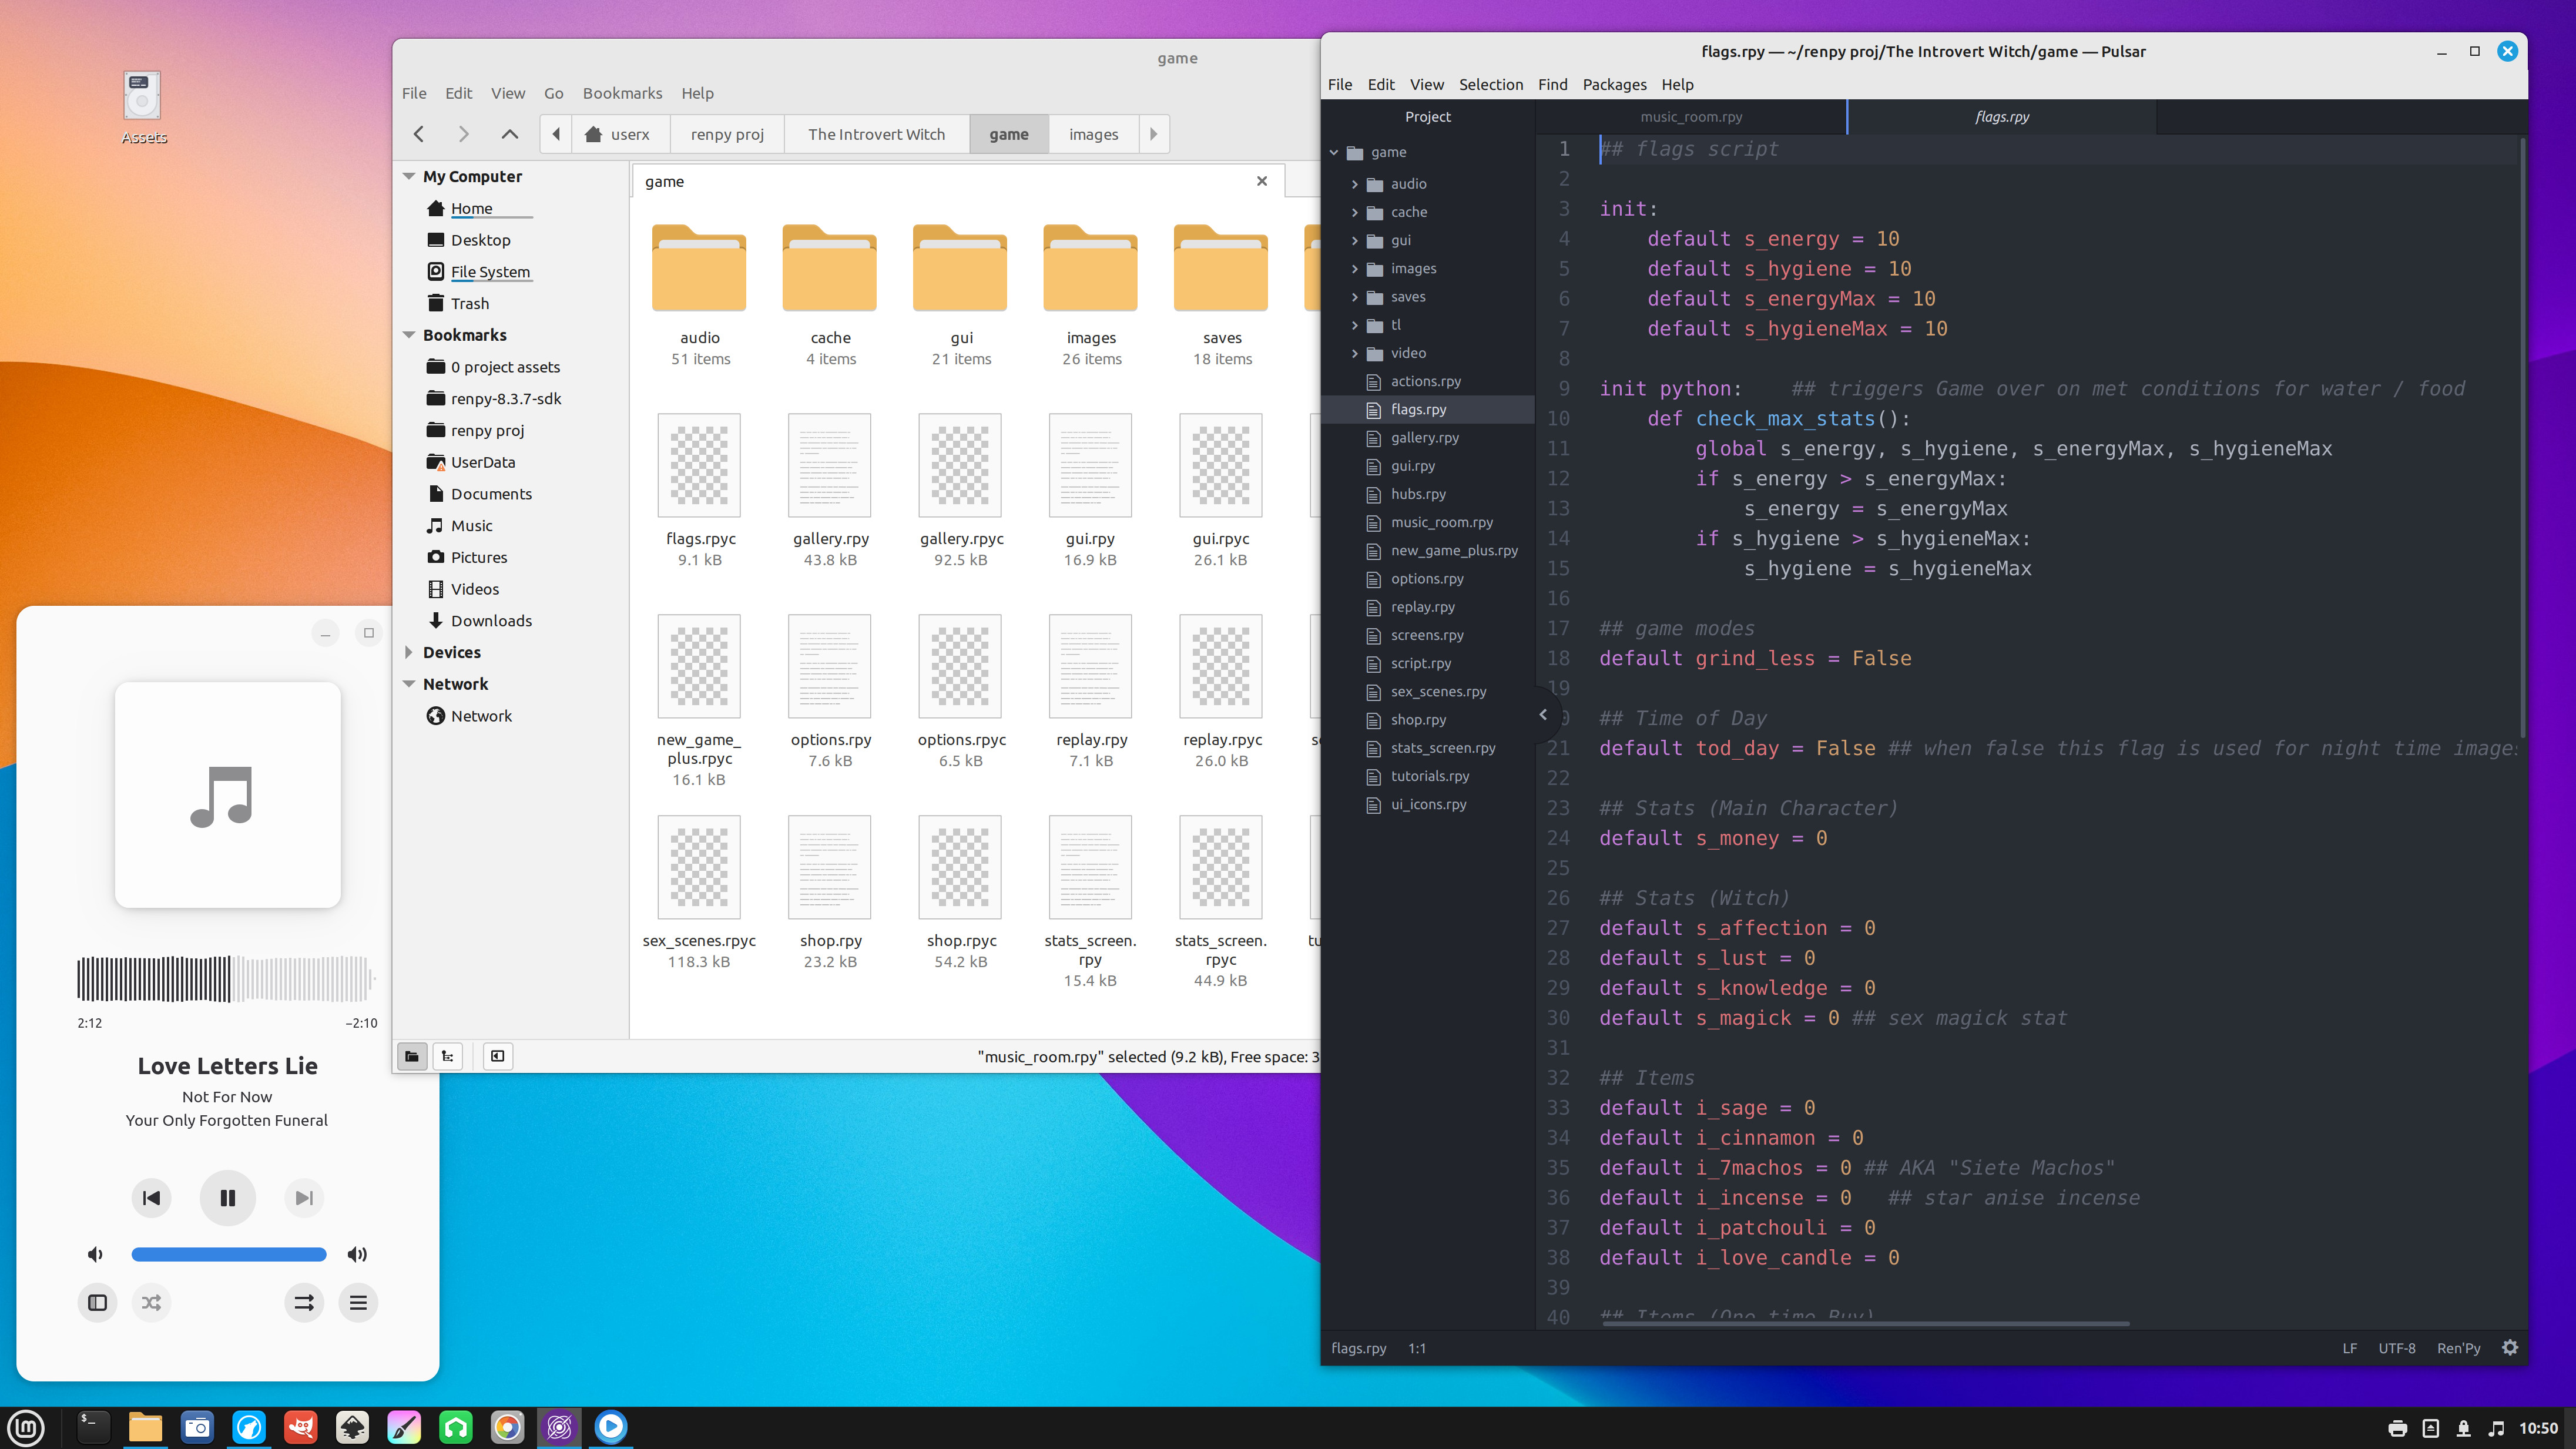Open the renpy-8.3.7-sdk bookmark
Screen dimensions: 2576x1449
(x=506, y=398)
